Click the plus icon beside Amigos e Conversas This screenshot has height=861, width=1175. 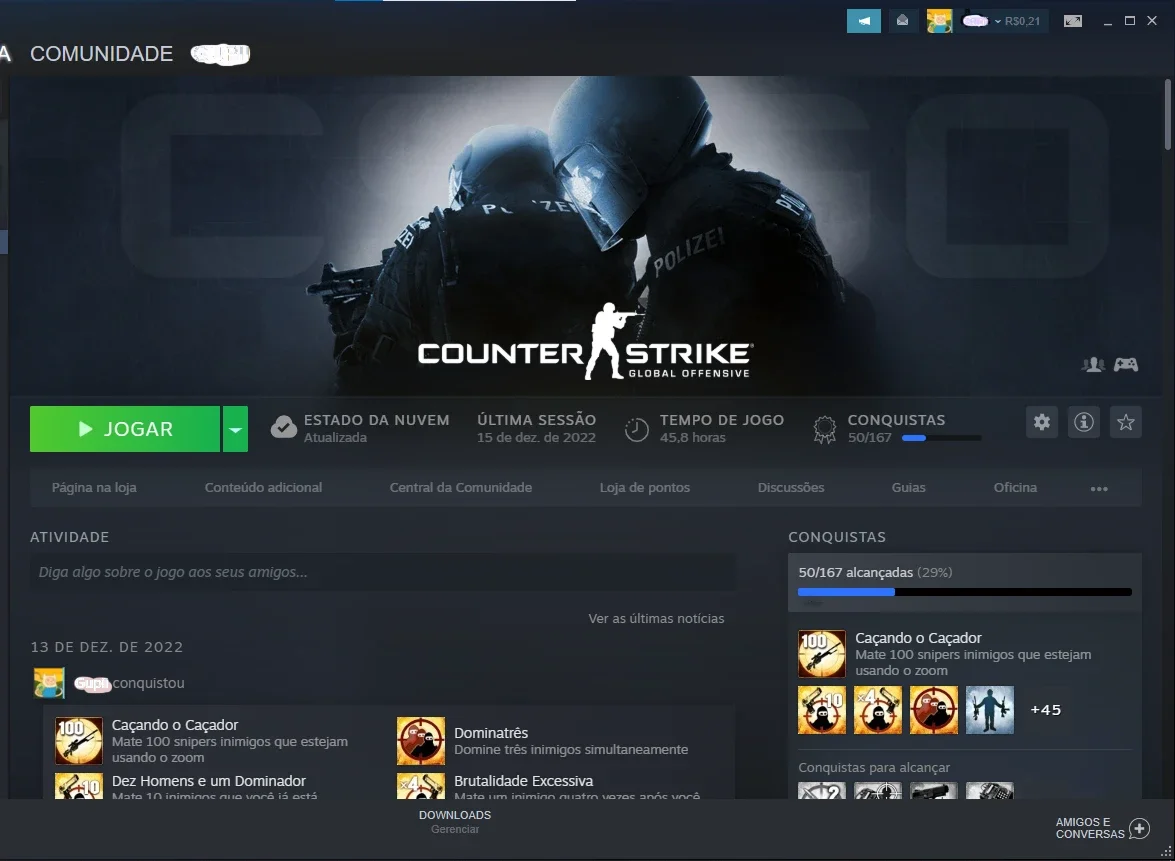[x=1140, y=828]
